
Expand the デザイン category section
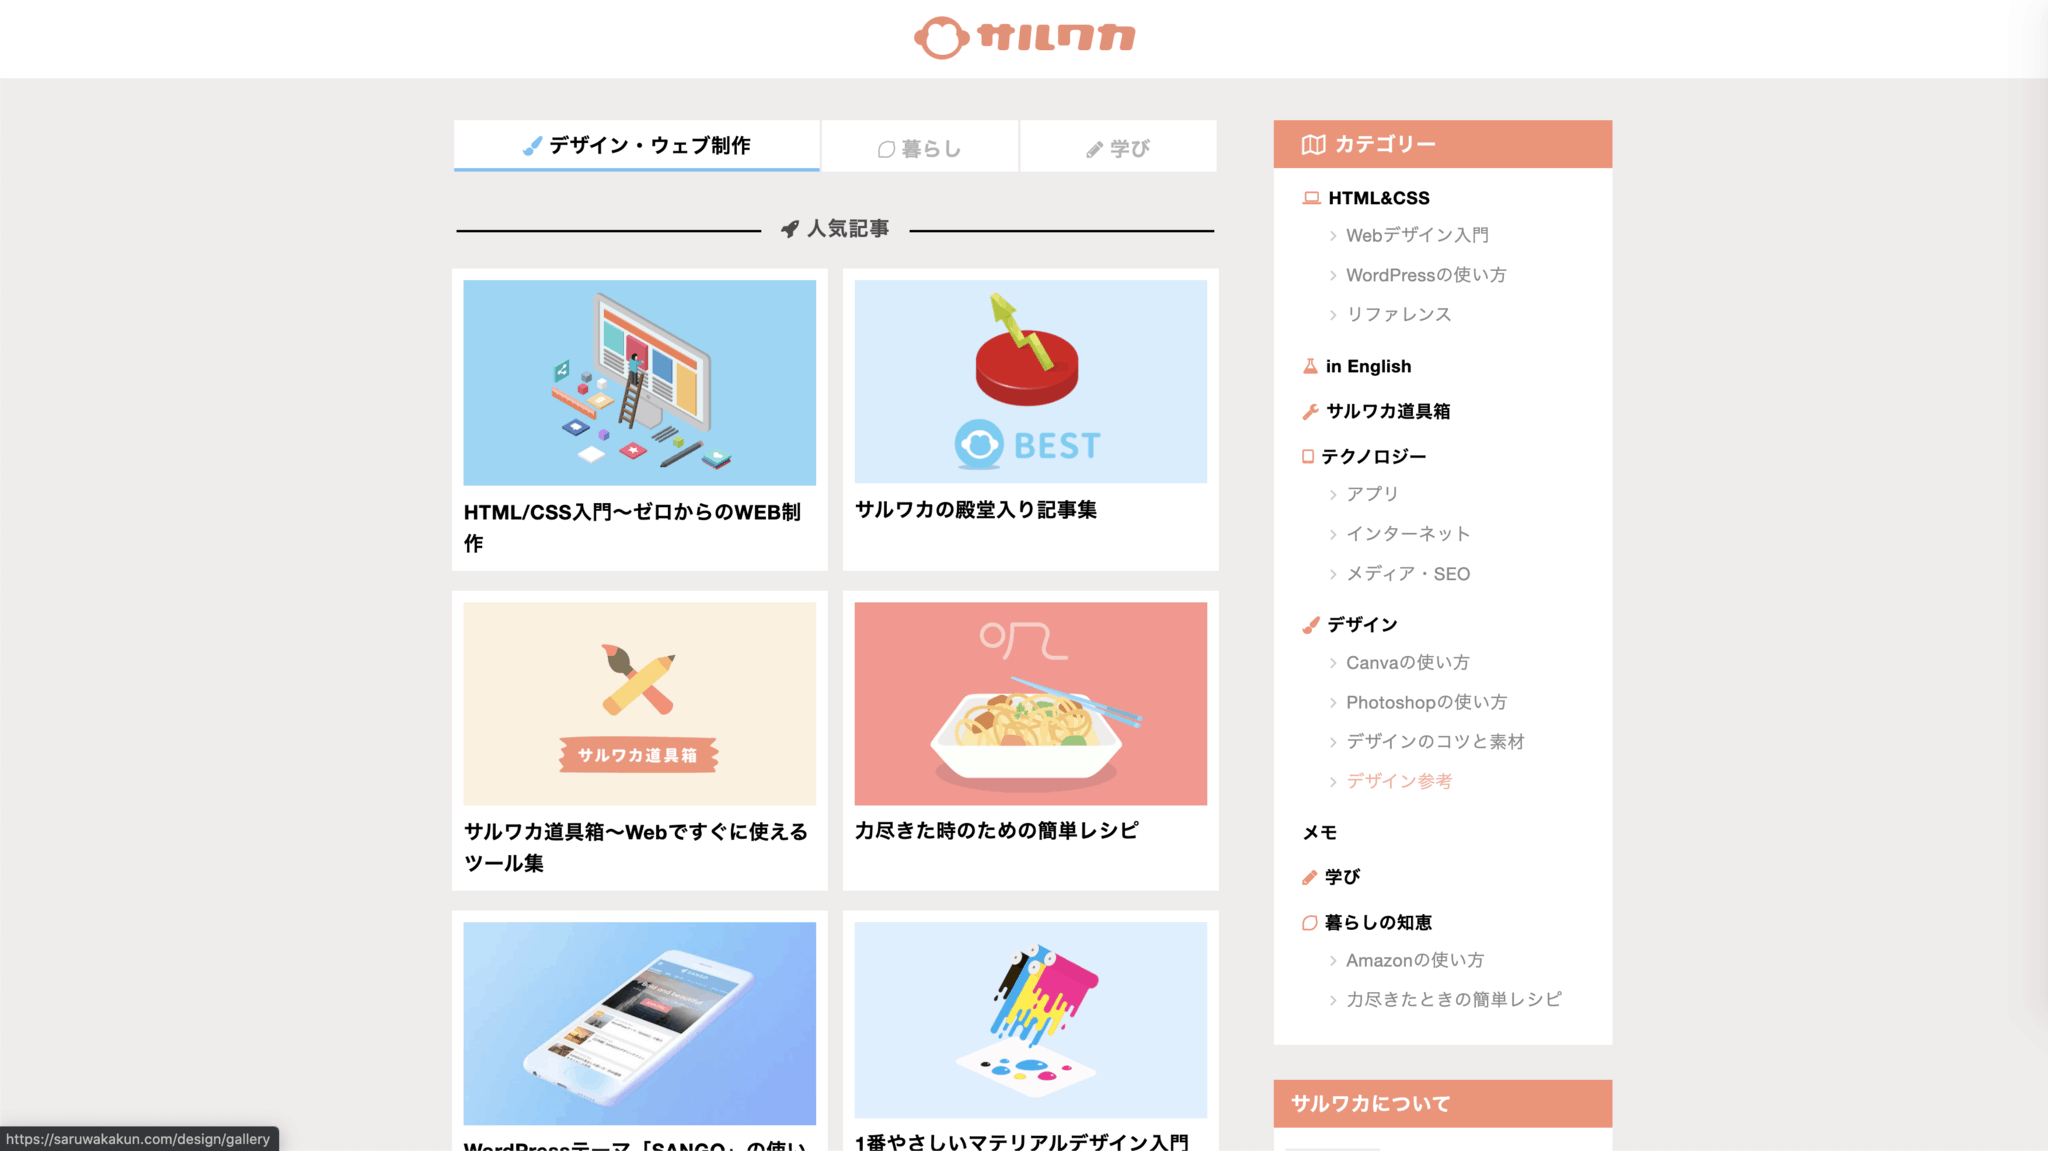(1359, 623)
